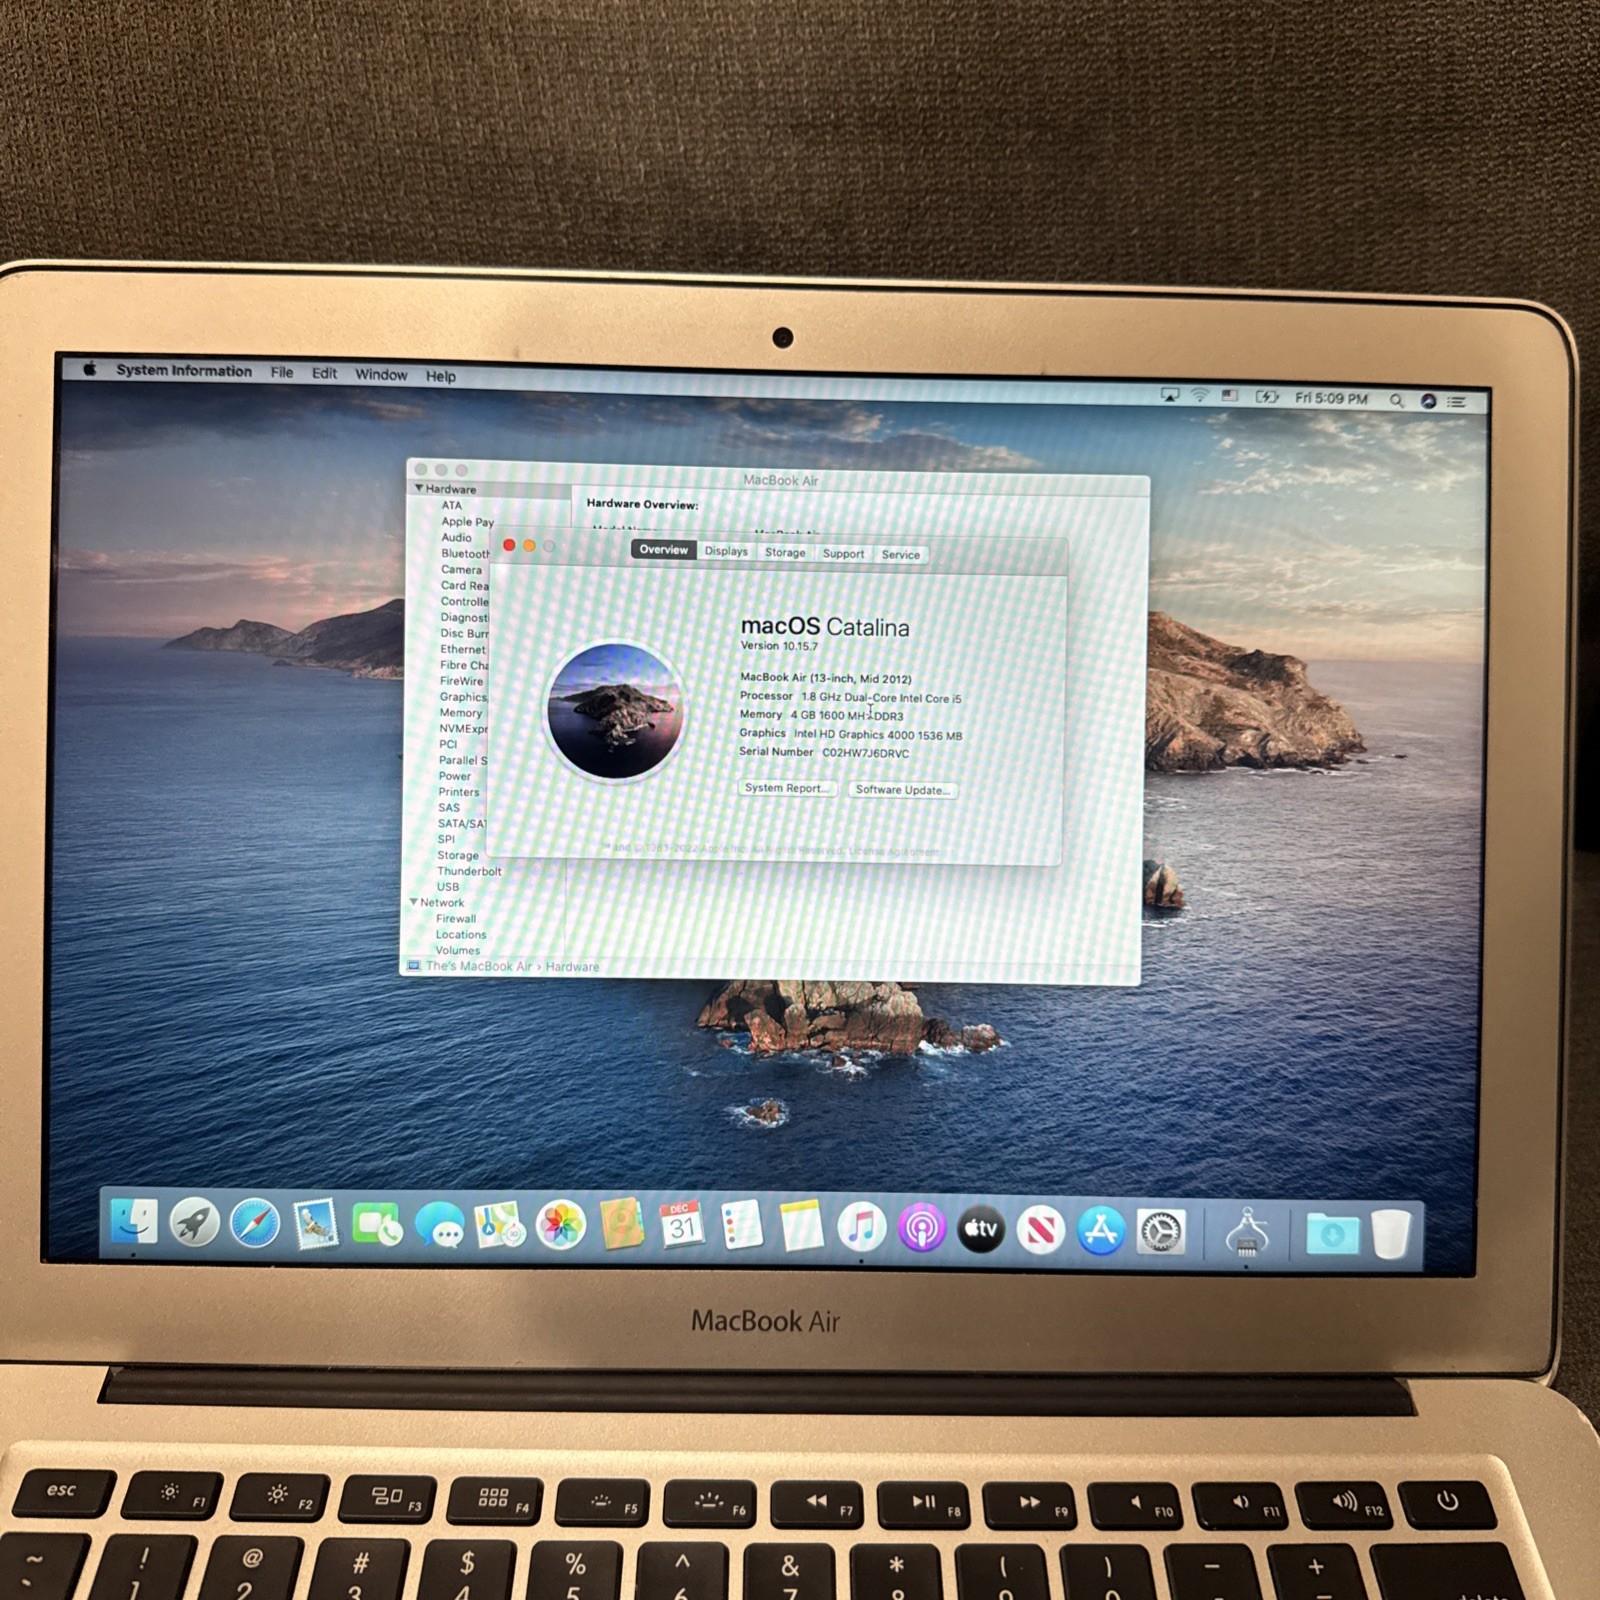1600x1600 pixels.
Task: Collapse the Hardware section triangle
Action: tap(419, 488)
